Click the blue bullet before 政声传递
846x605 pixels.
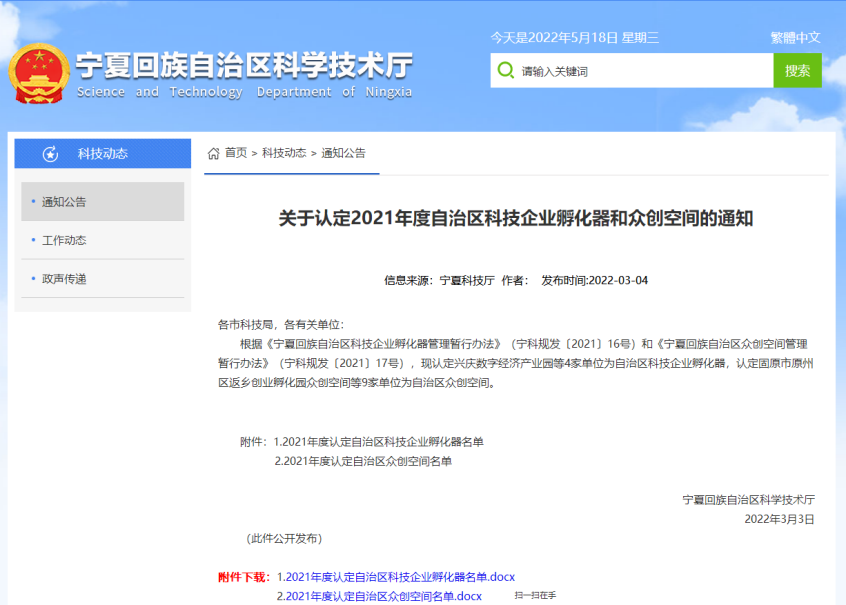33,278
